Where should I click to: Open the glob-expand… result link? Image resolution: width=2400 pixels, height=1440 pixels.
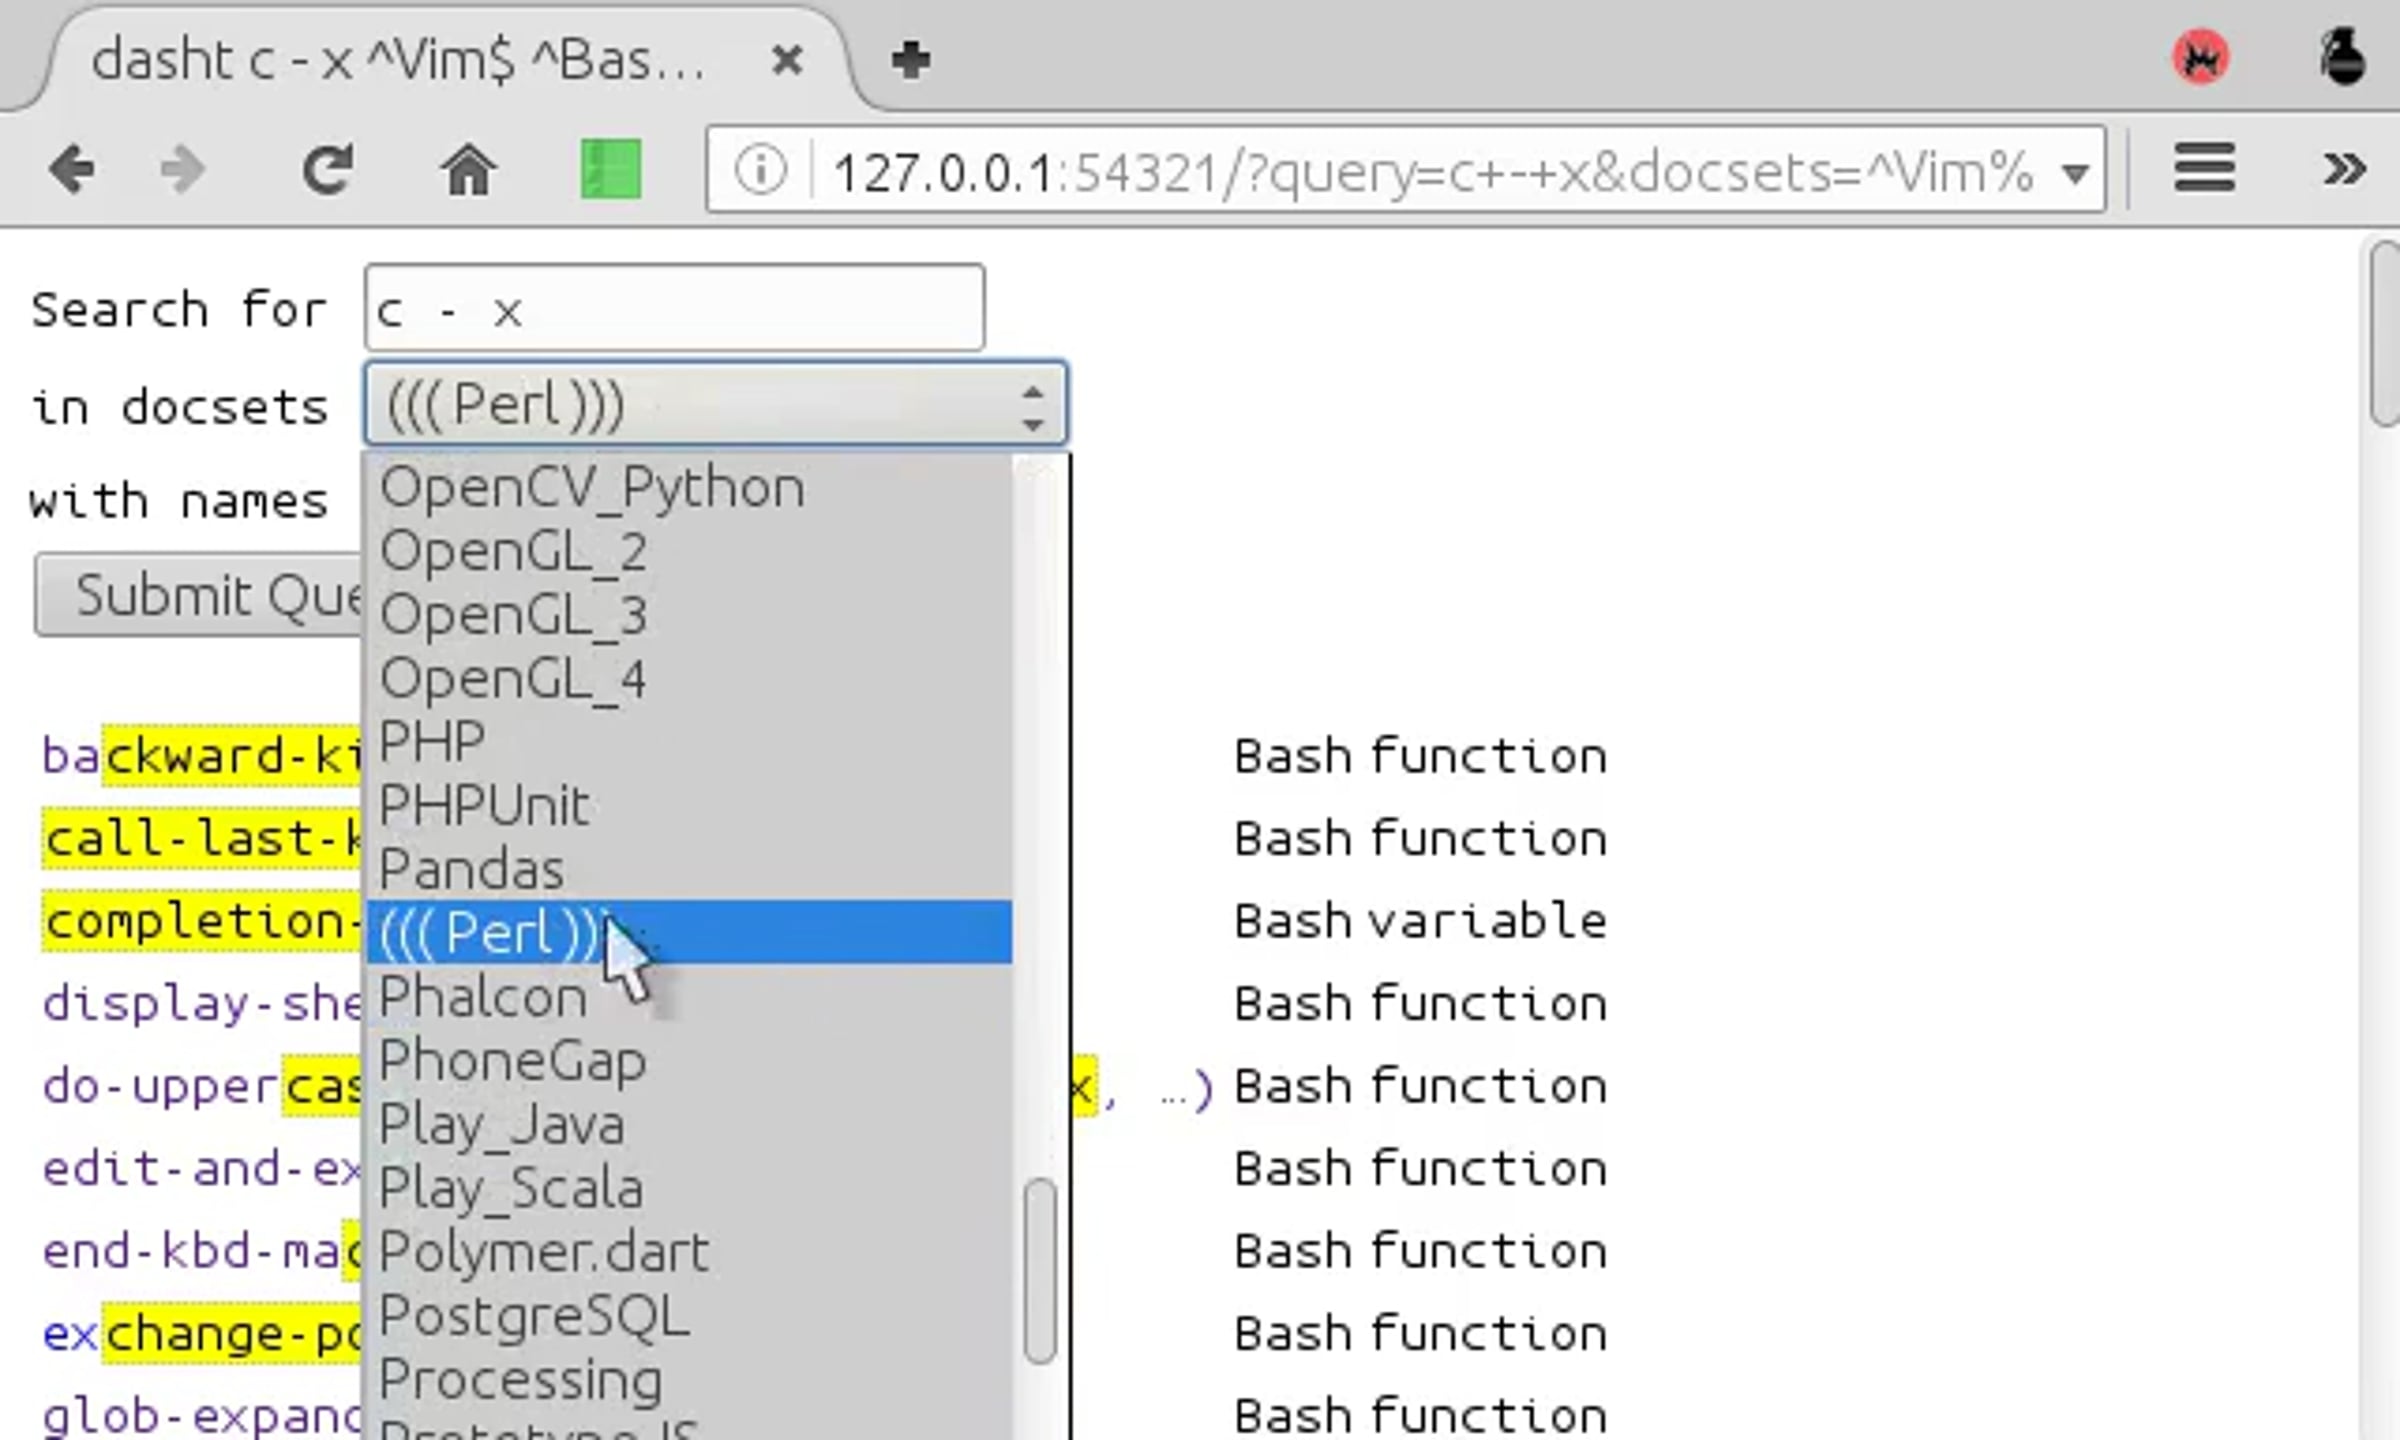coord(202,1417)
